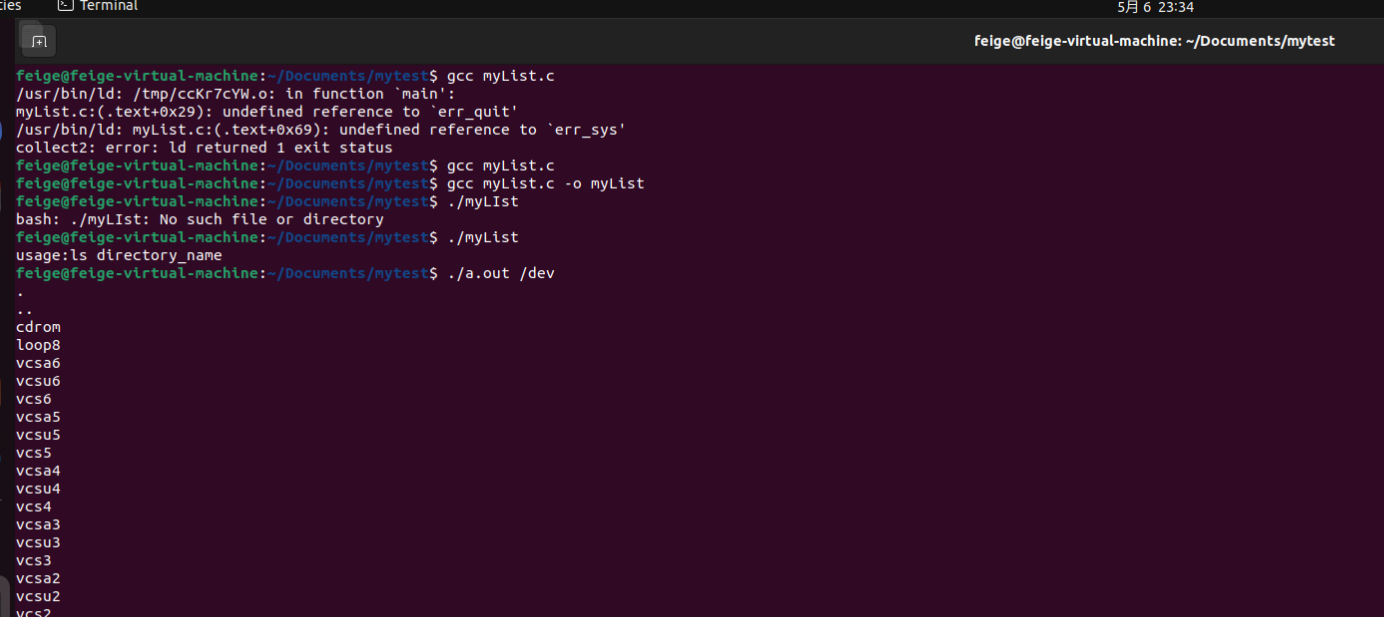
Task: Click the cdrom entry in the listing
Action: point(38,328)
